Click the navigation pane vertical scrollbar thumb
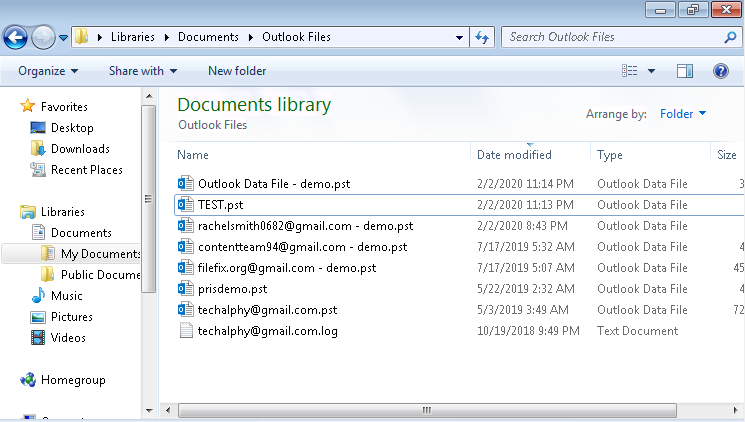Screen dimensions: 745x422 point(149,199)
